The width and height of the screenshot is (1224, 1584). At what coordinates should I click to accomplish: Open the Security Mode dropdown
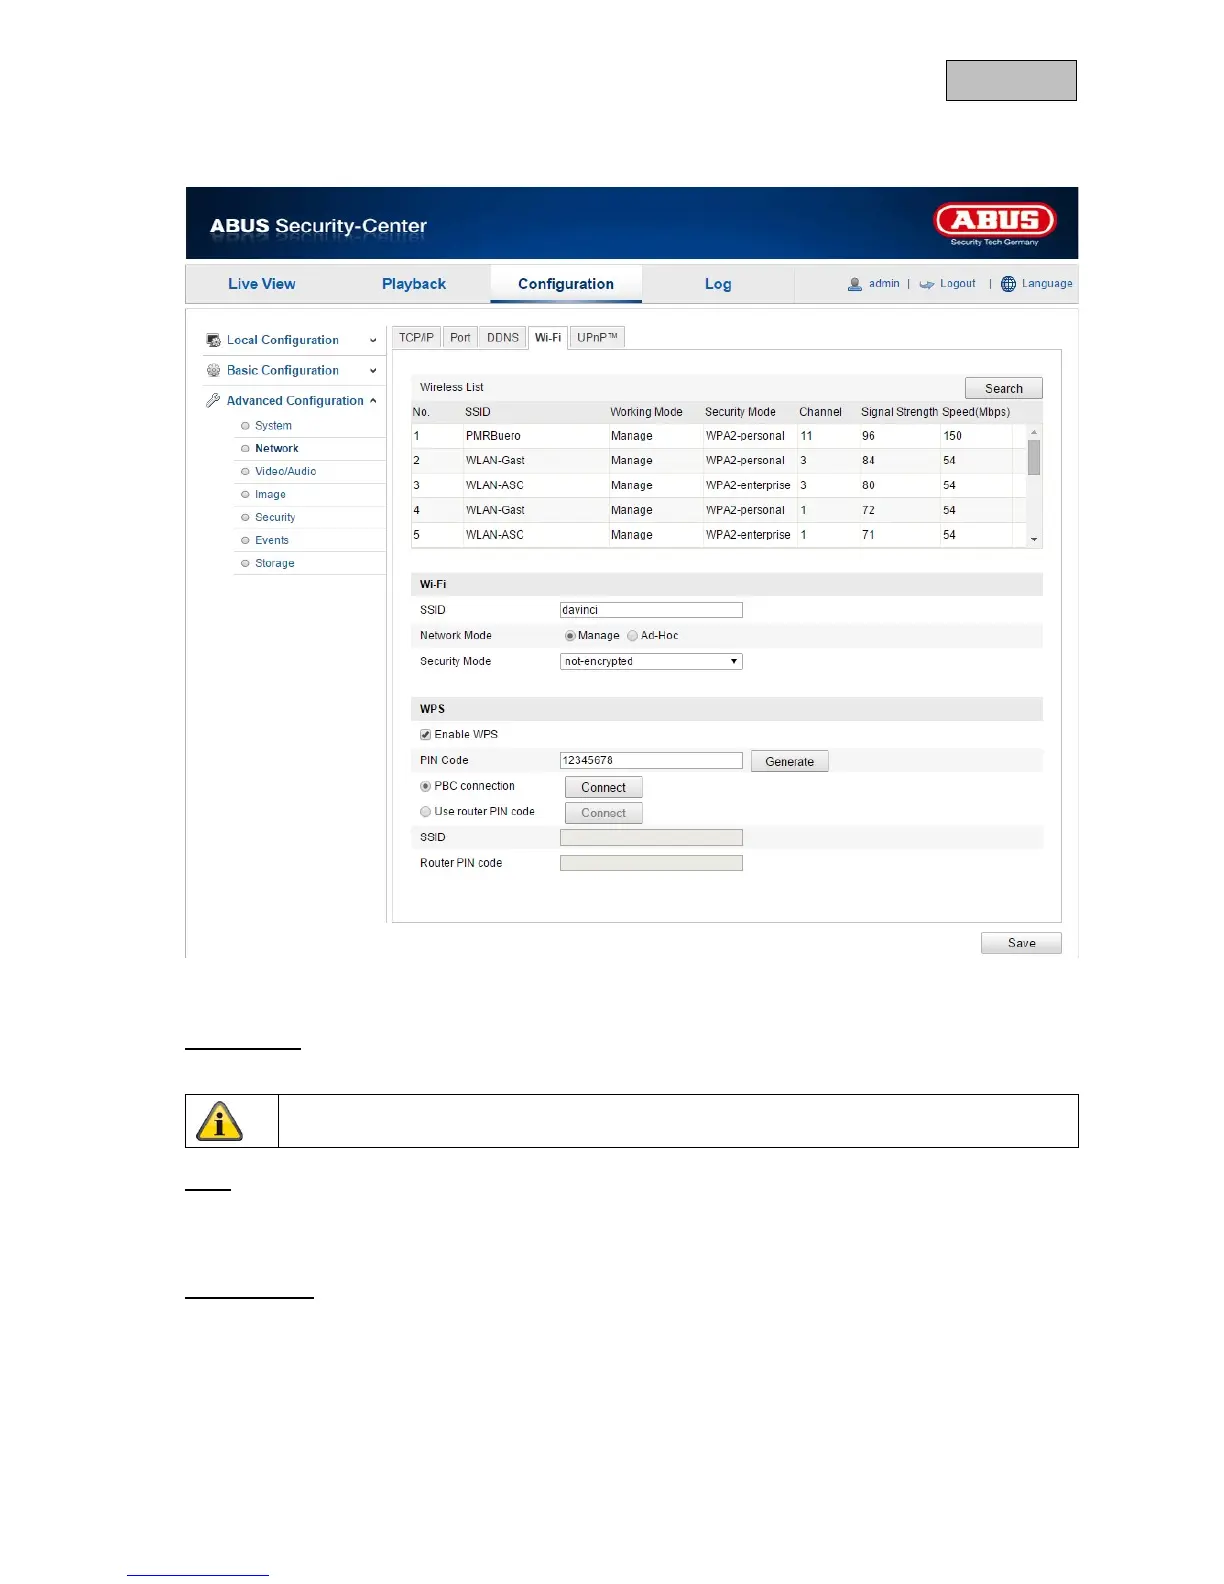(651, 662)
